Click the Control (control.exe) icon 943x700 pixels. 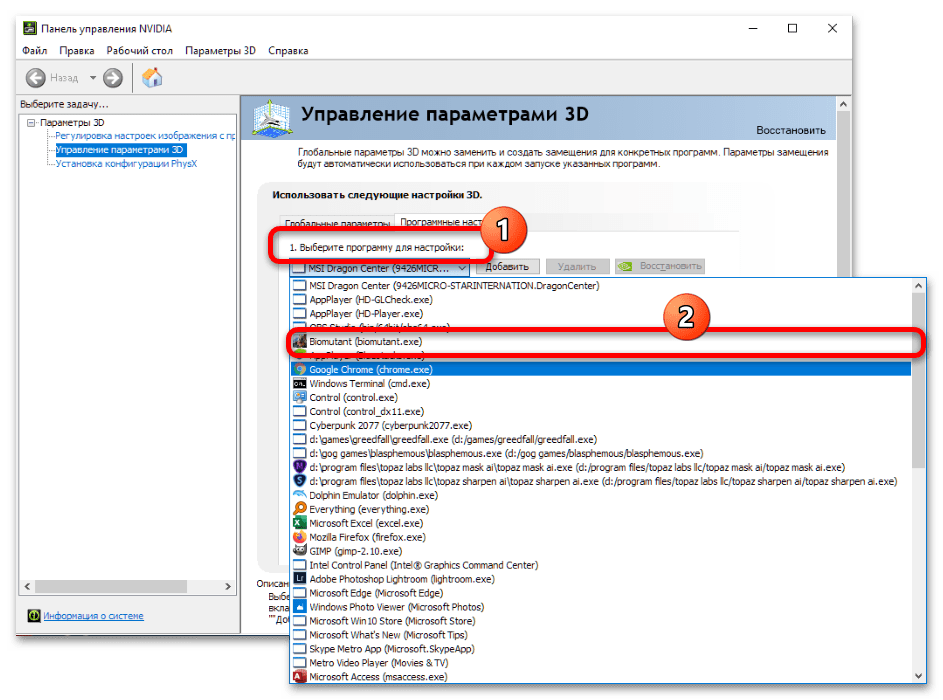299,397
